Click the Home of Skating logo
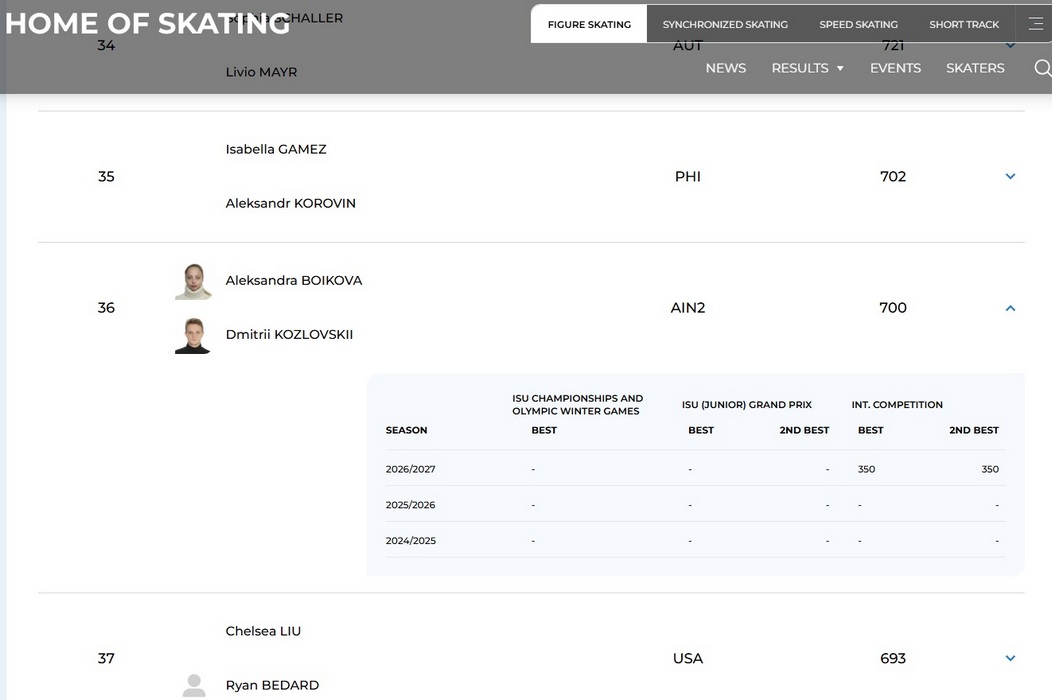This screenshot has width=1052, height=700. tap(148, 23)
